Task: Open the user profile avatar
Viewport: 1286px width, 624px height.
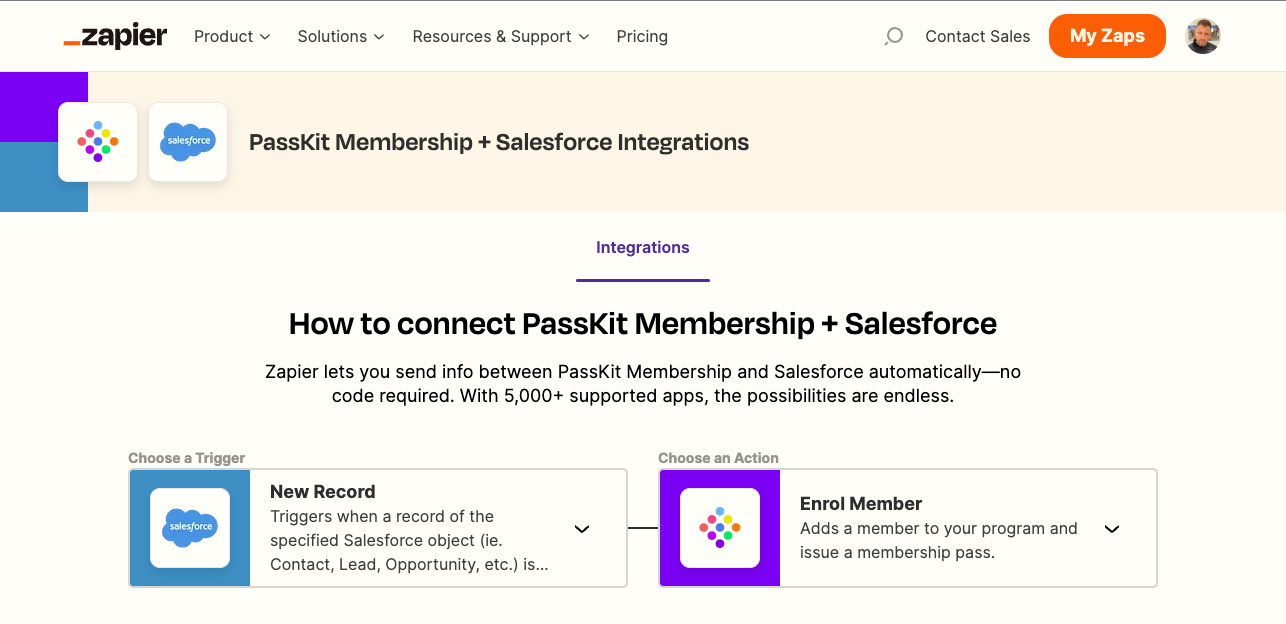Action: 1202,36
